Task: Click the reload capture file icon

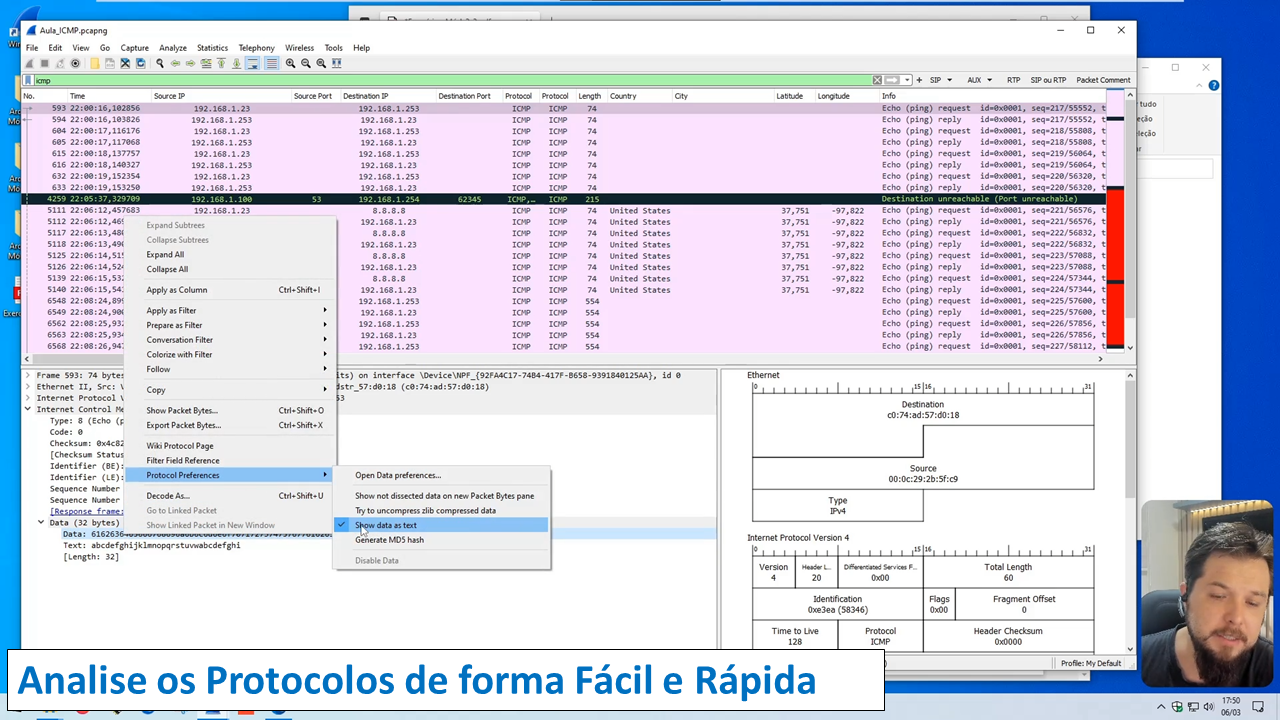Action: coord(140,63)
